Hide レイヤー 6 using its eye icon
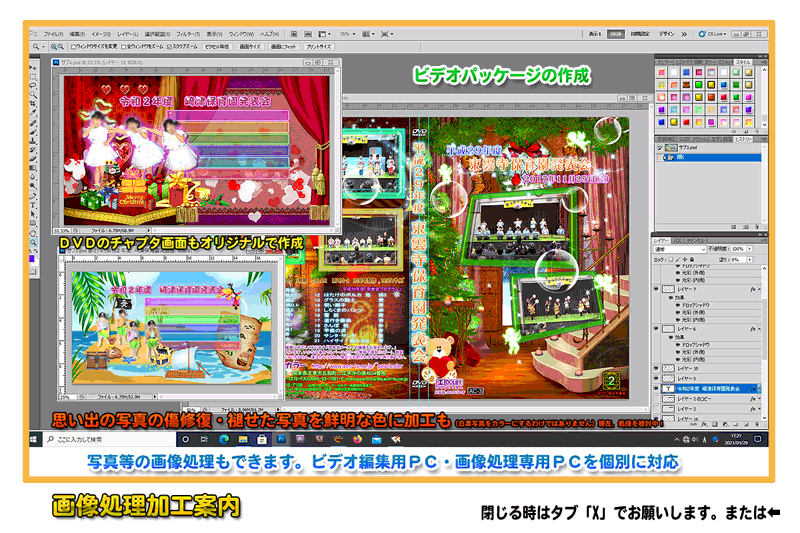The width and height of the screenshot is (800, 533). point(657,329)
